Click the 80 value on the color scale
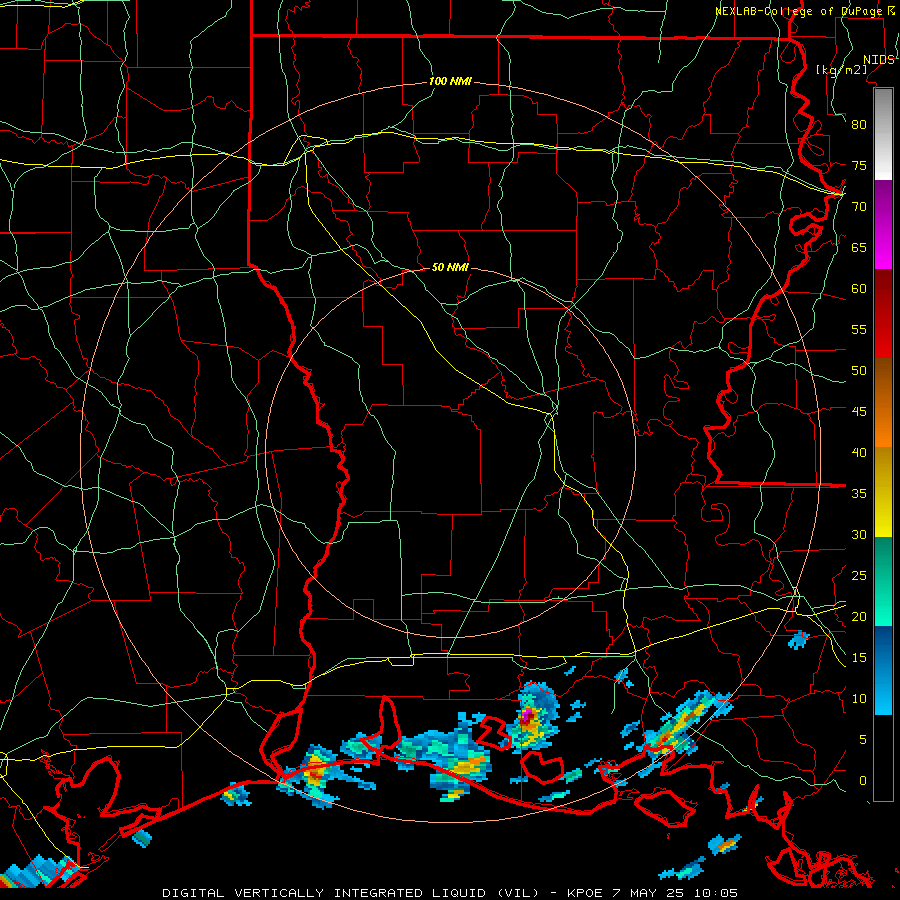This screenshot has width=900, height=900. coord(859,125)
